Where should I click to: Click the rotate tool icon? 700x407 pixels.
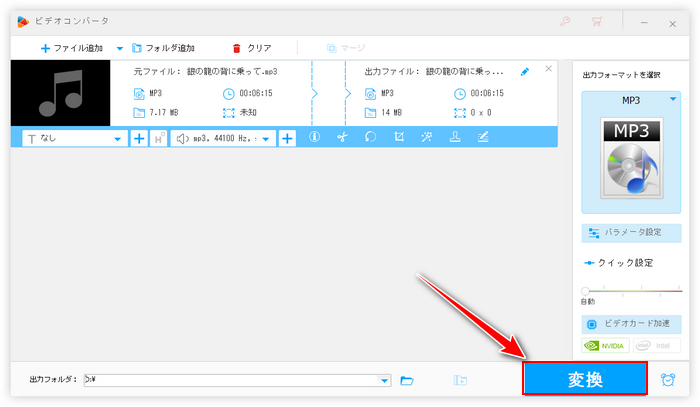370,139
